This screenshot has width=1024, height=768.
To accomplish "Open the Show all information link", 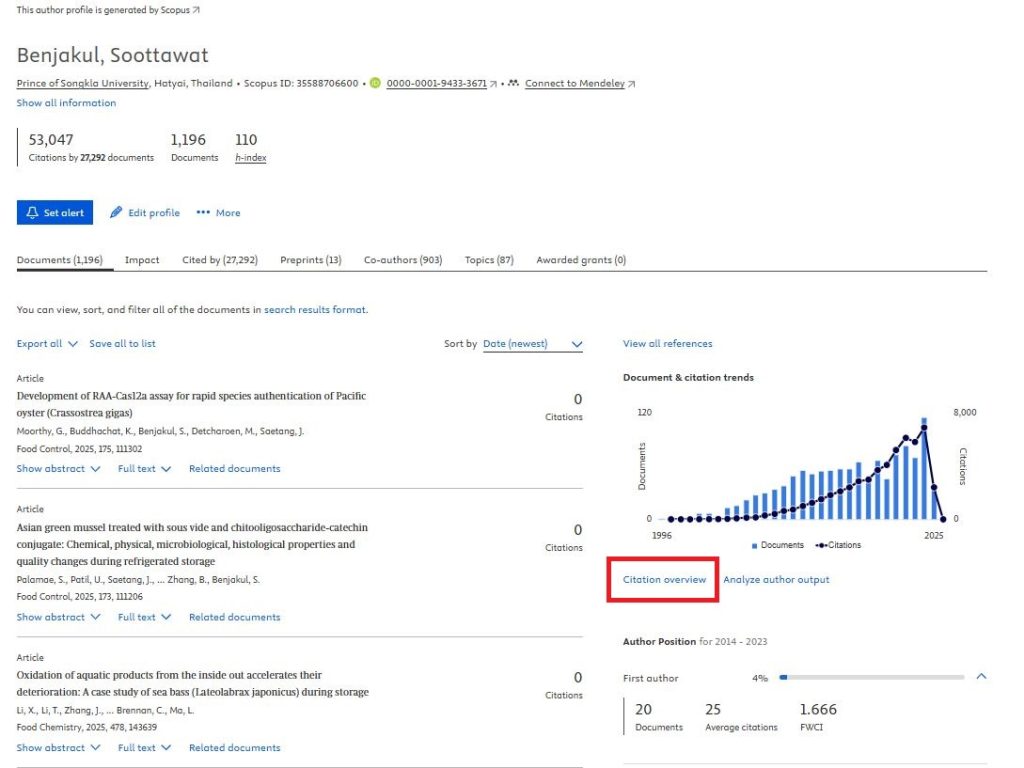I will pos(66,103).
